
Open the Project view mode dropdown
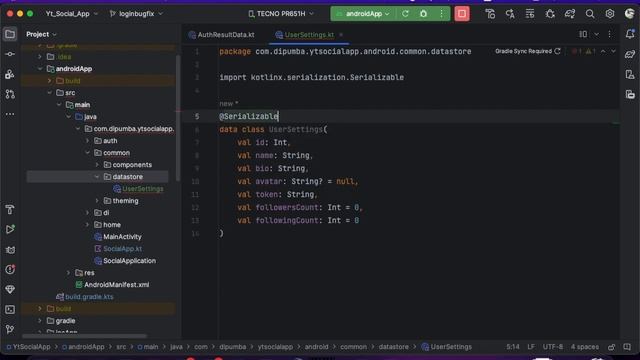tap(41, 34)
